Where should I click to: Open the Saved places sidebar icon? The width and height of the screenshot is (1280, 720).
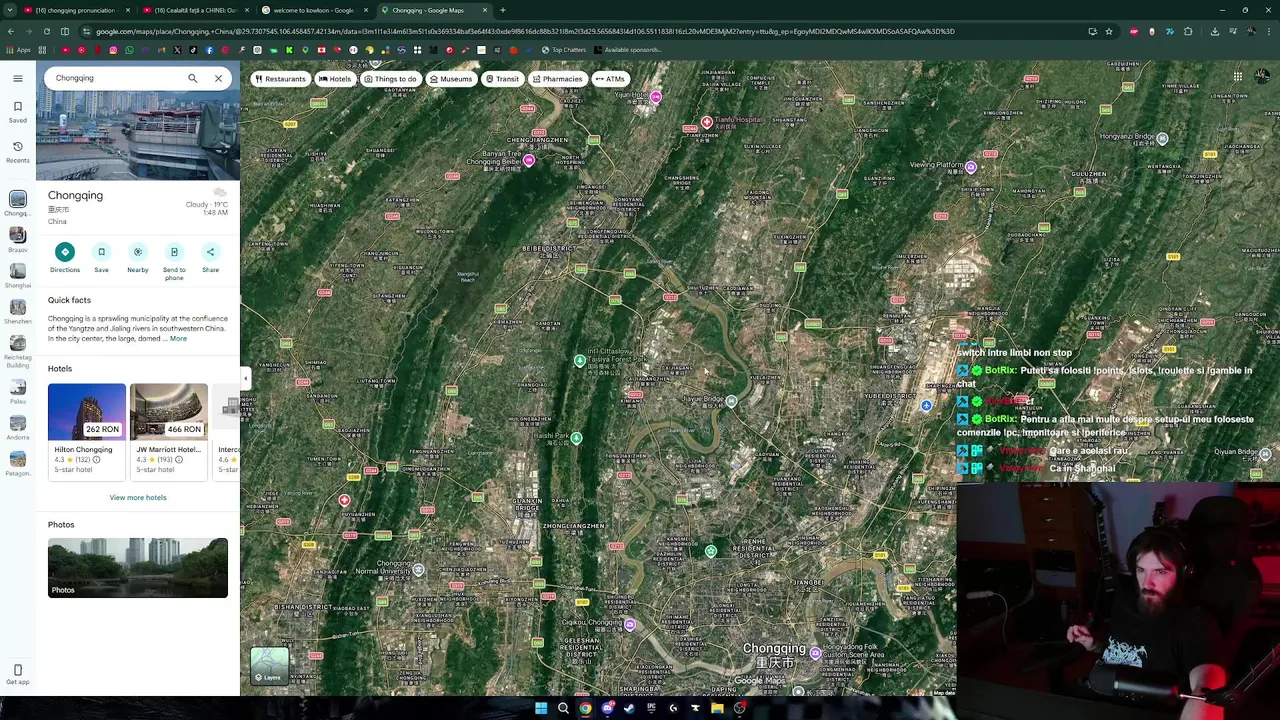click(17, 111)
